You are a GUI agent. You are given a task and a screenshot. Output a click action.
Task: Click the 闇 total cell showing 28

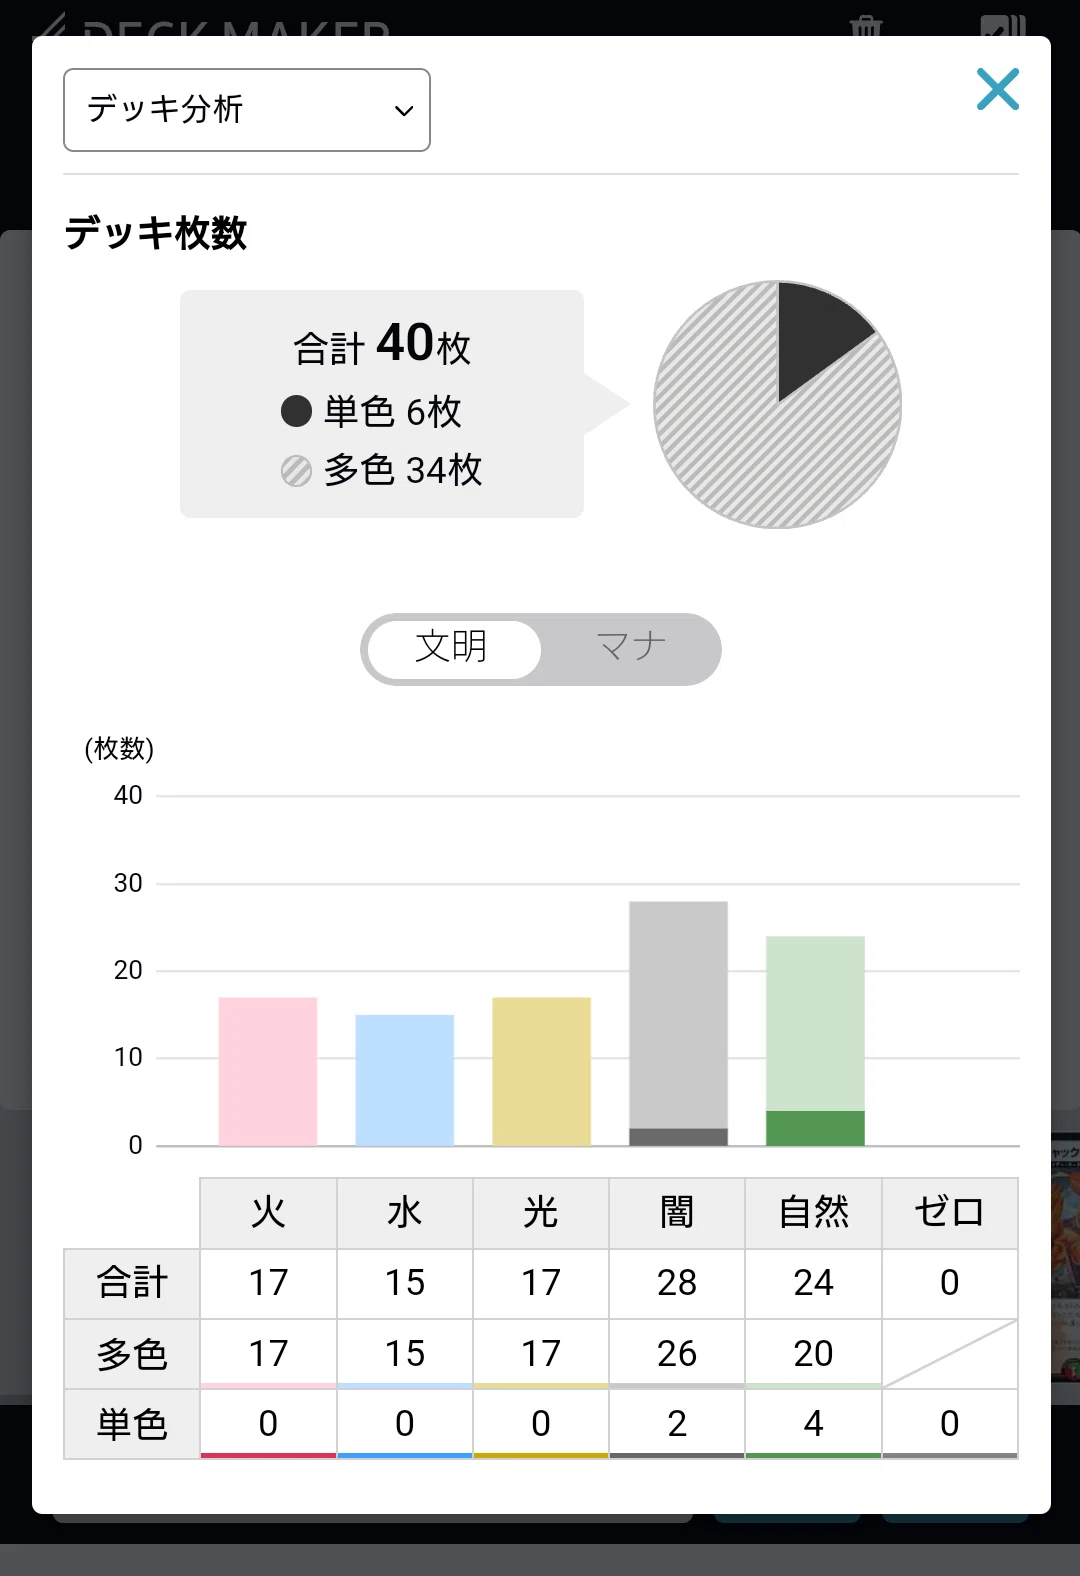pos(677,1283)
